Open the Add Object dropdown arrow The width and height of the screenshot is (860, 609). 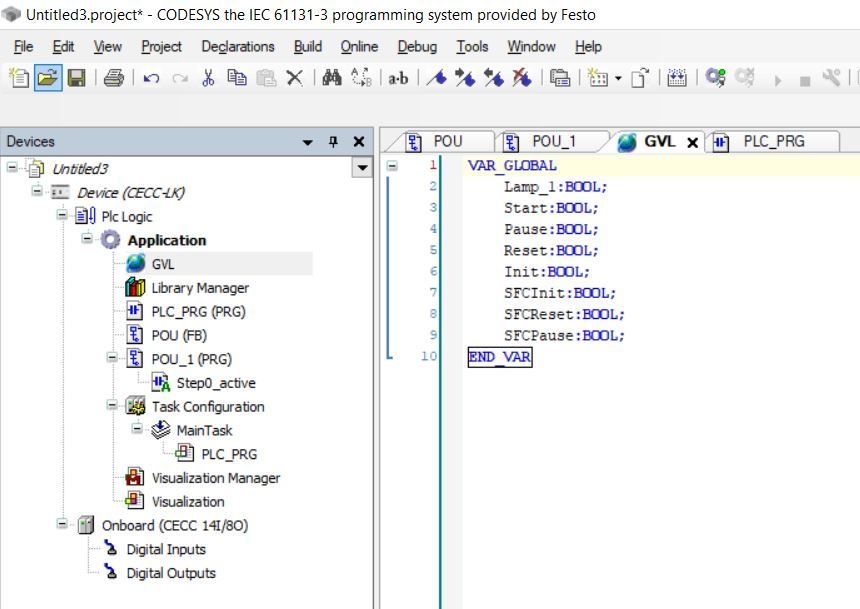coord(618,78)
